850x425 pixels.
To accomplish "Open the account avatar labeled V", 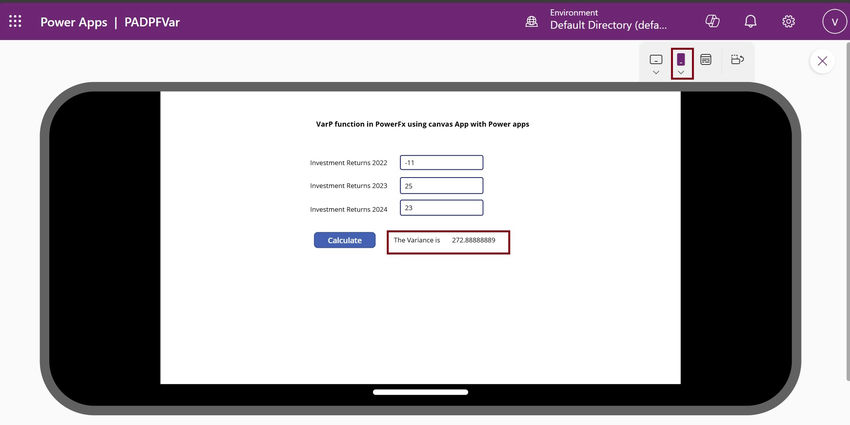I will (x=834, y=22).
